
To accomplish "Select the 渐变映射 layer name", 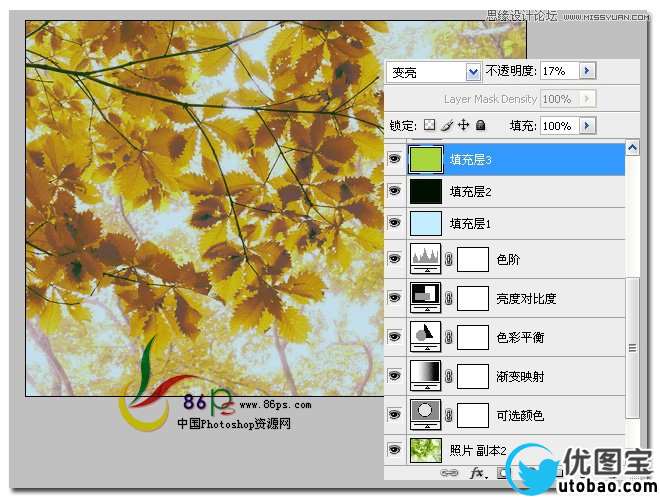I will [520, 376].
